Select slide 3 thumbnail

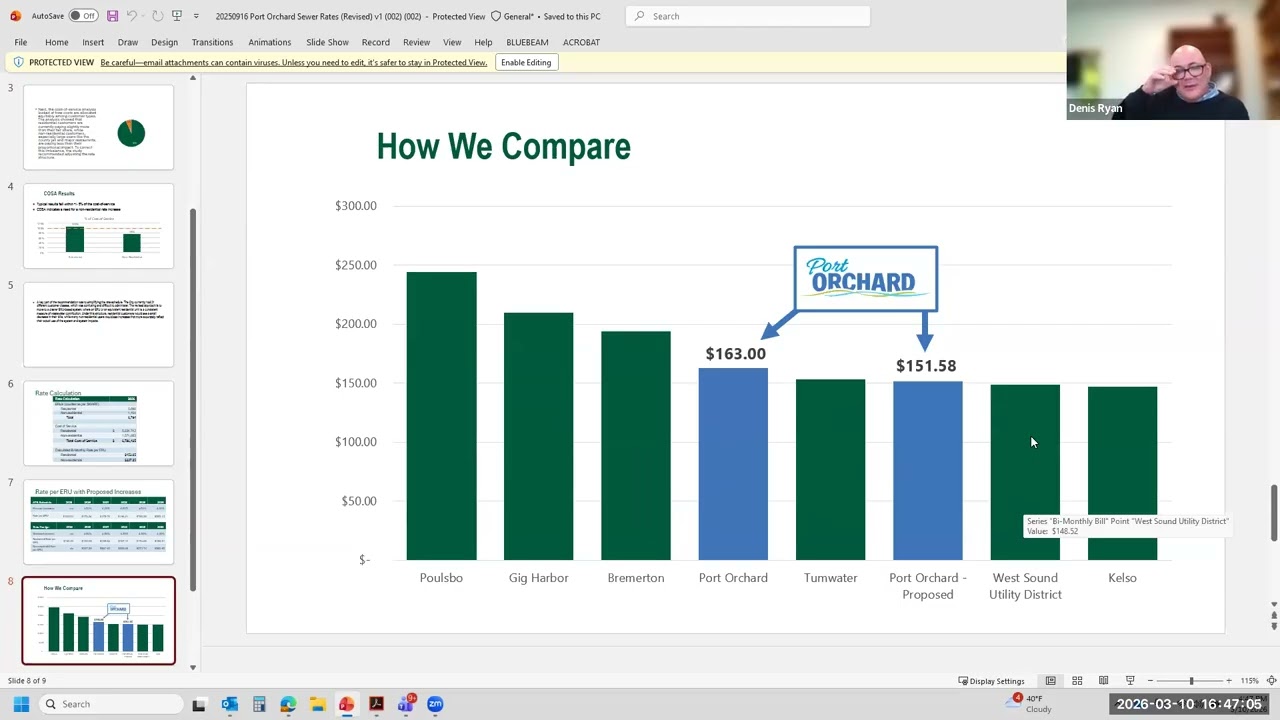click(98, 127)
